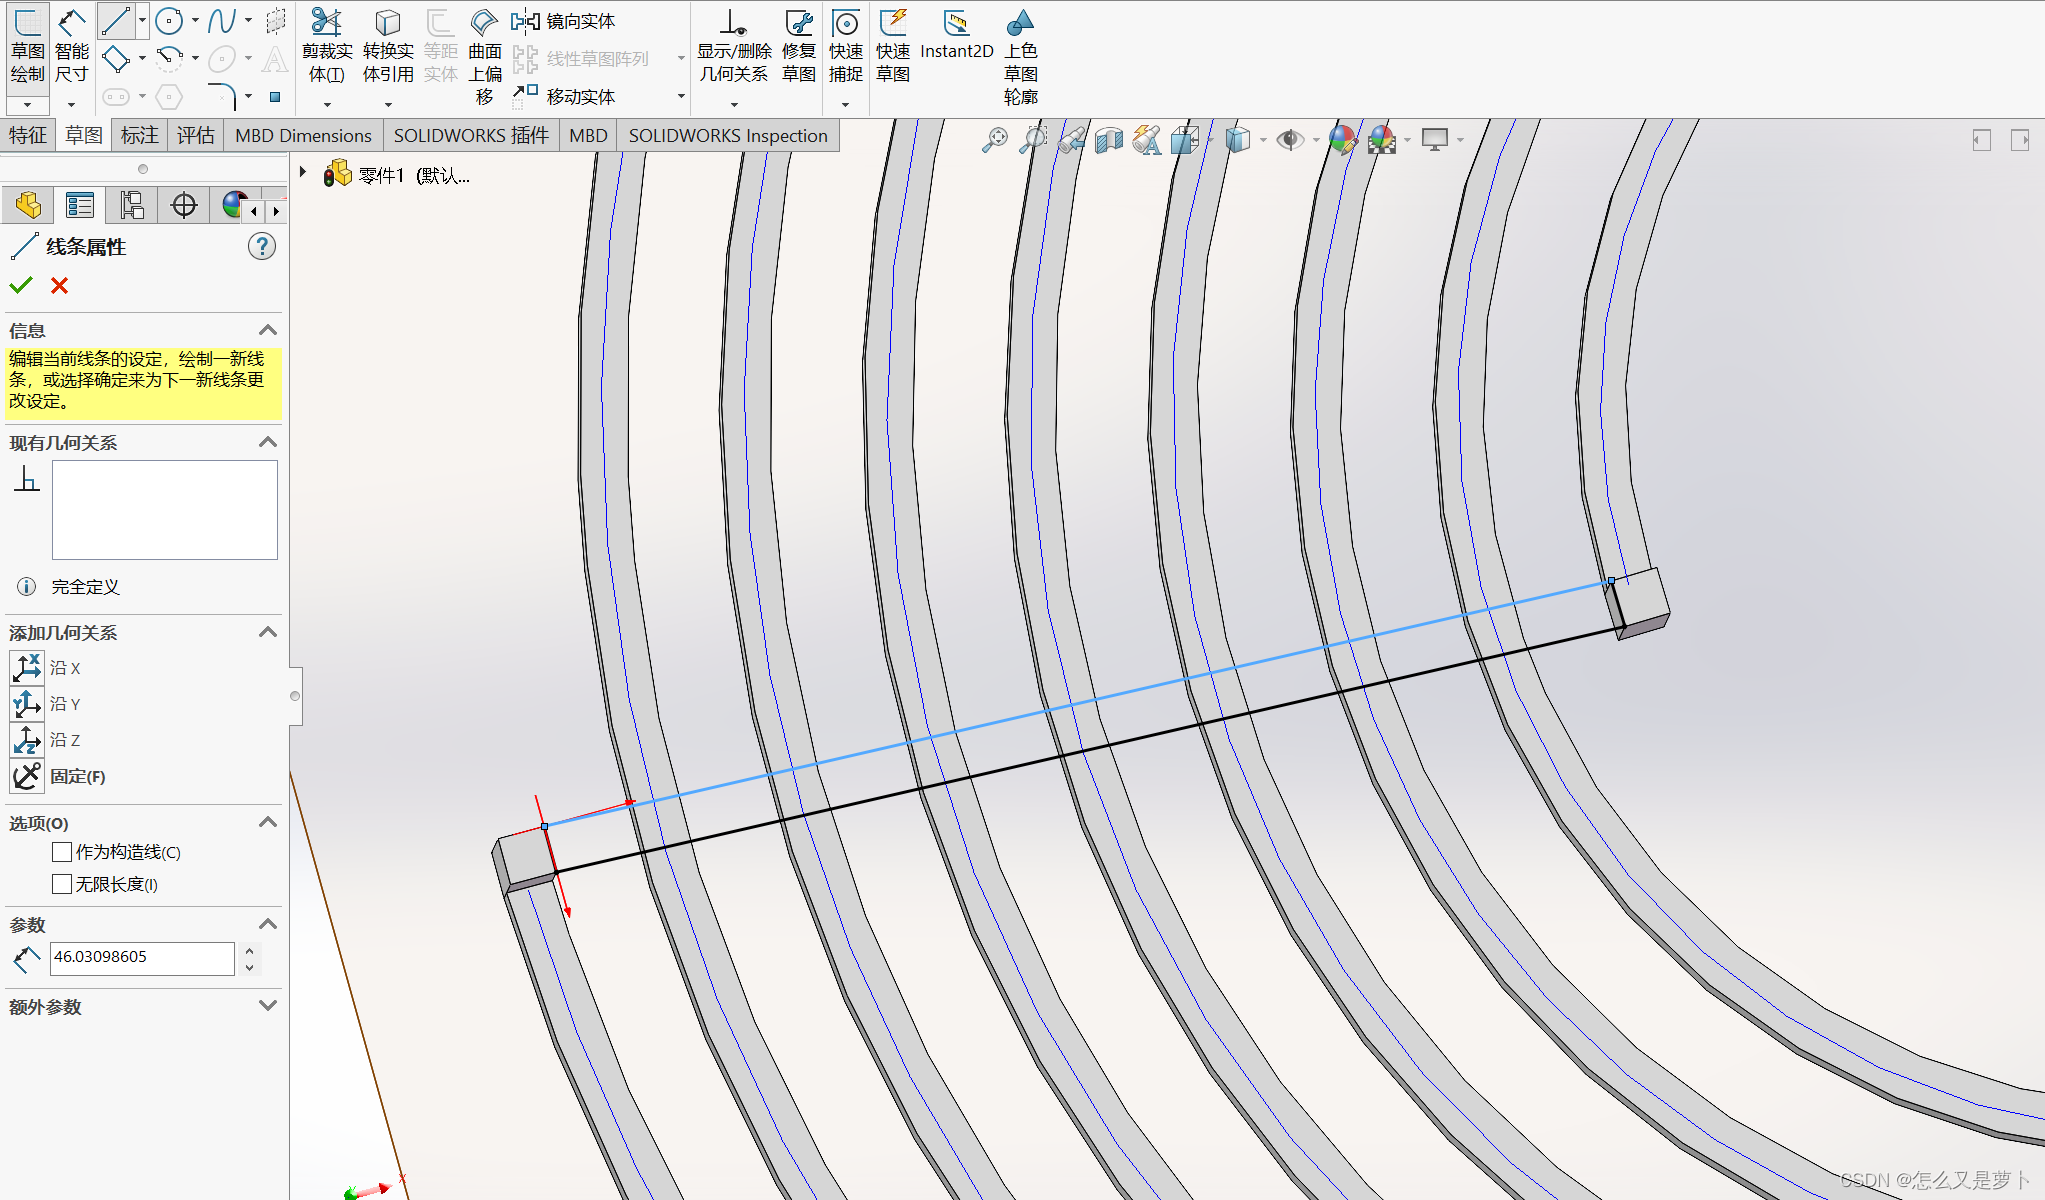The image size is (2045, 1200).
Task: Click Section View icon
Action: (1109, 140)
